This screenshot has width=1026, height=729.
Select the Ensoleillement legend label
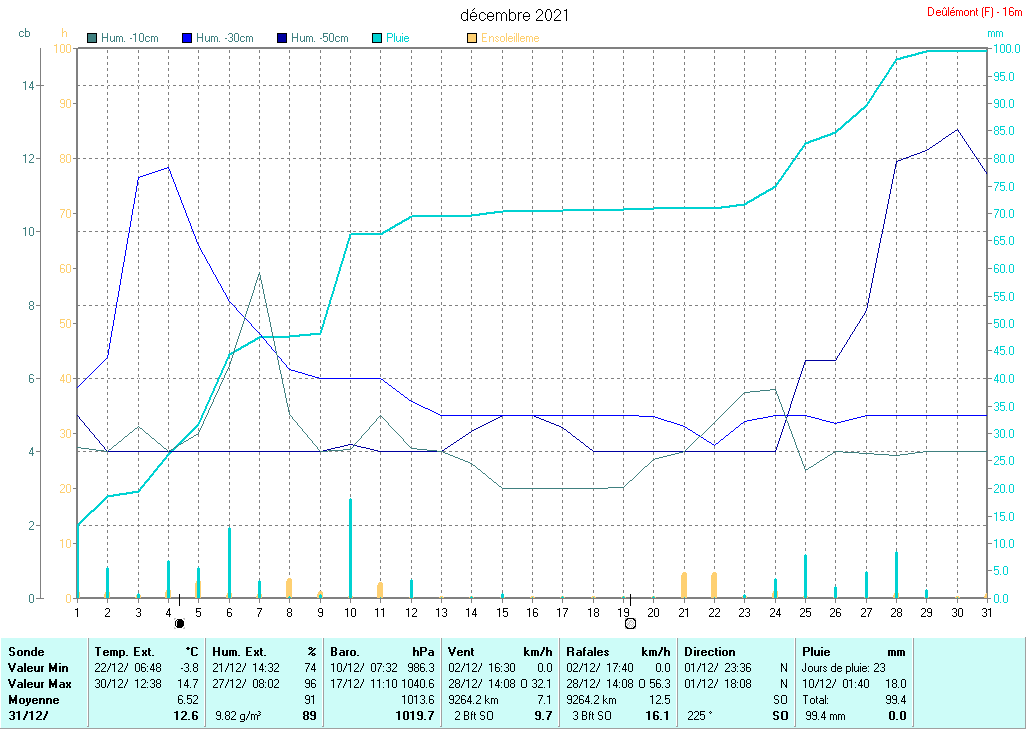[x=510, y=38]
